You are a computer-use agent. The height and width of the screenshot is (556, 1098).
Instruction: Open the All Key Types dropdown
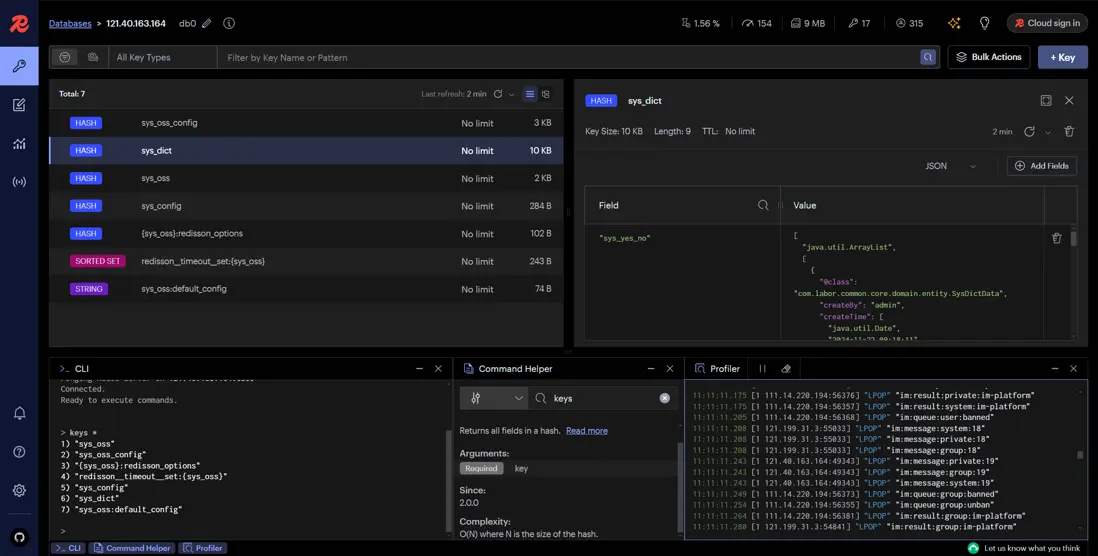pos(162,58)
